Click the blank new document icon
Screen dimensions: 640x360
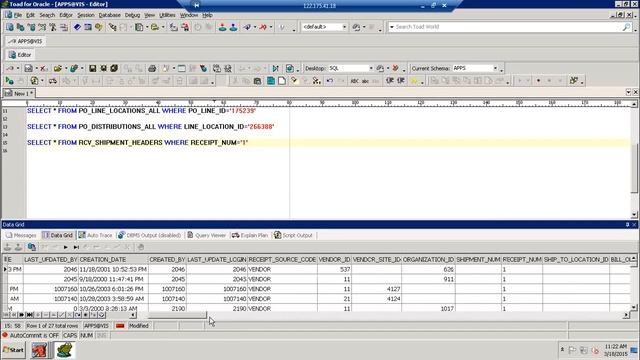282,81
